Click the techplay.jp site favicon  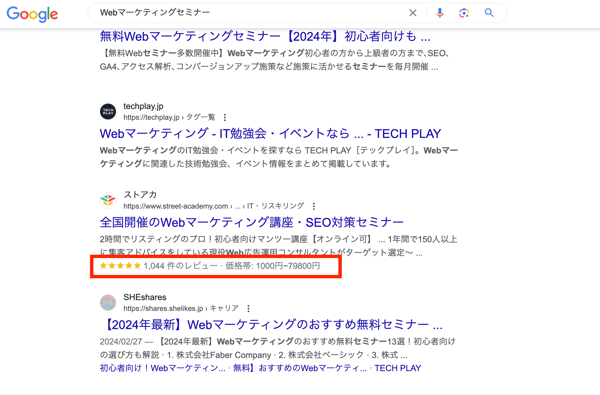point(108,111)
